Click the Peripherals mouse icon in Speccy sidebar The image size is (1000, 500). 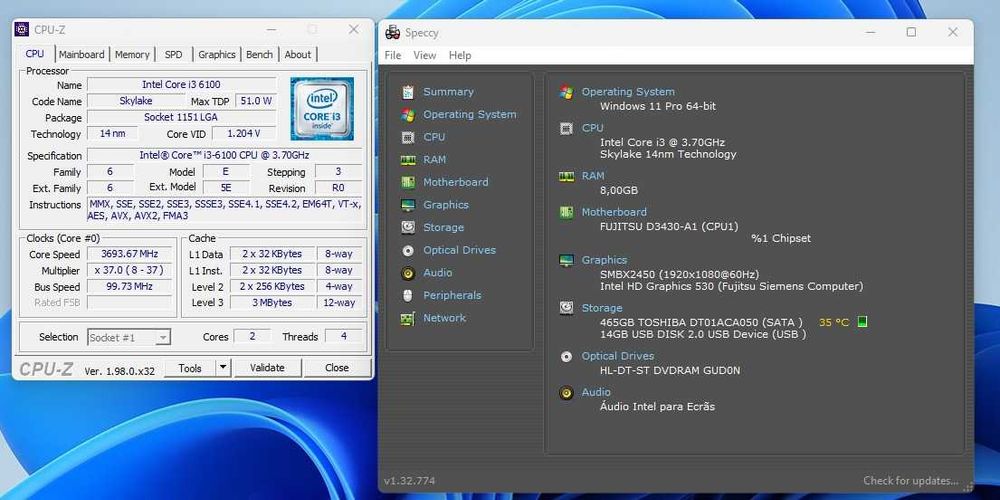pos(408,296)
